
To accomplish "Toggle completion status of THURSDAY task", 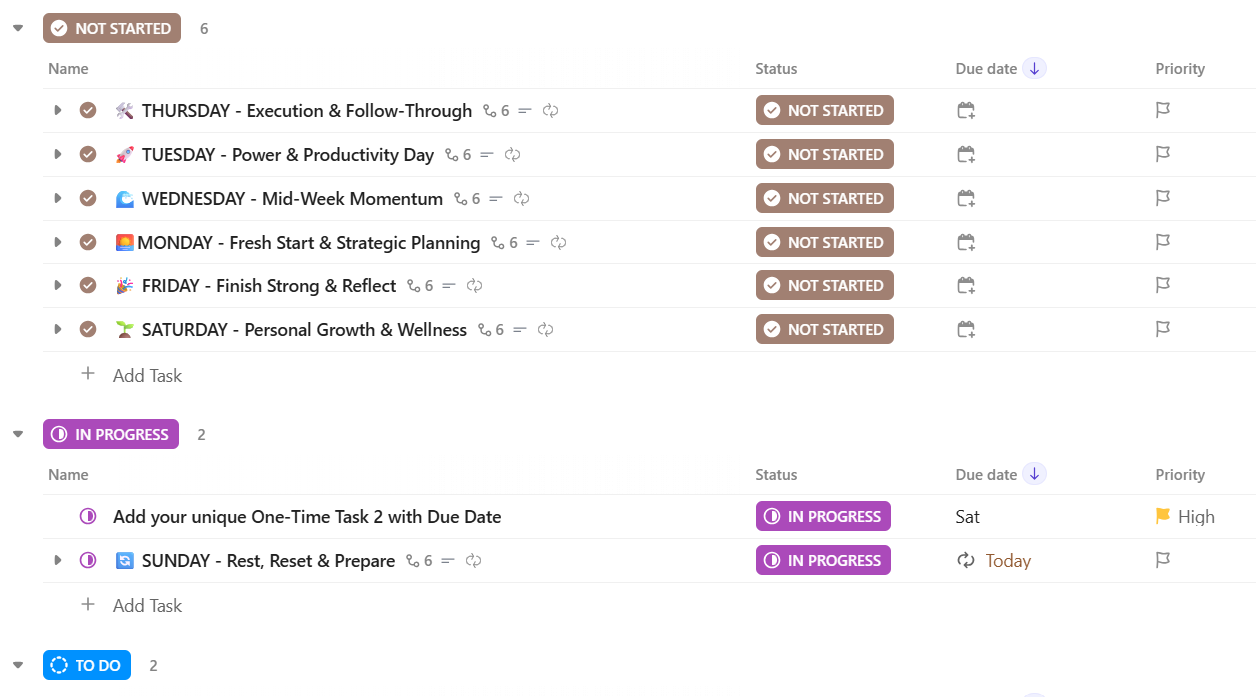I will [88, 110].
